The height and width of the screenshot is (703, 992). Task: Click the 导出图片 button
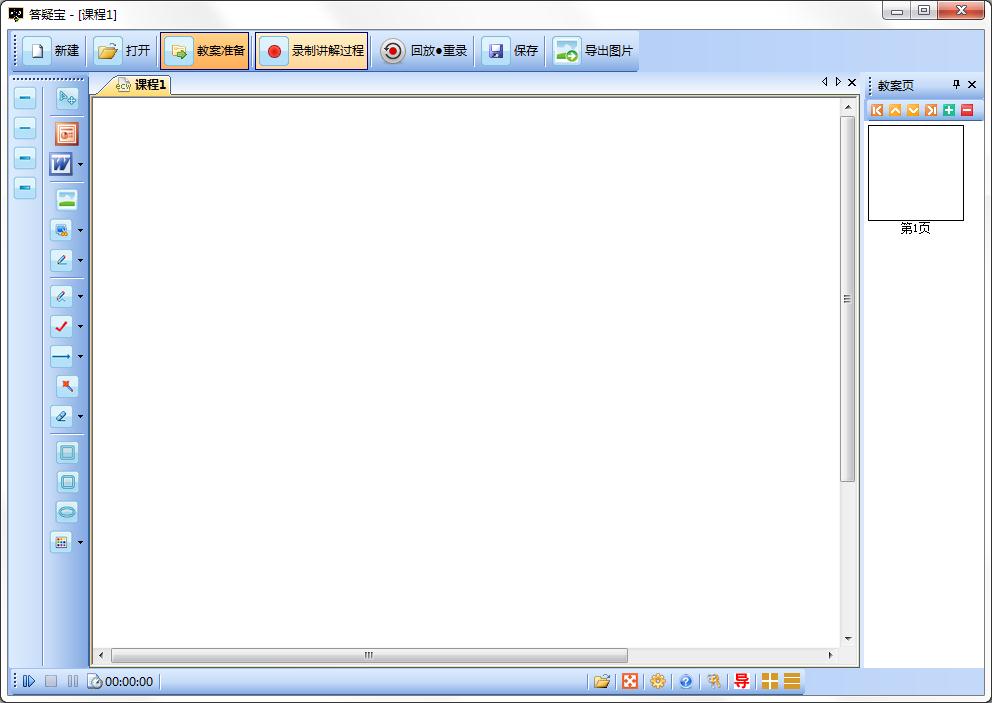pos(594,51)
